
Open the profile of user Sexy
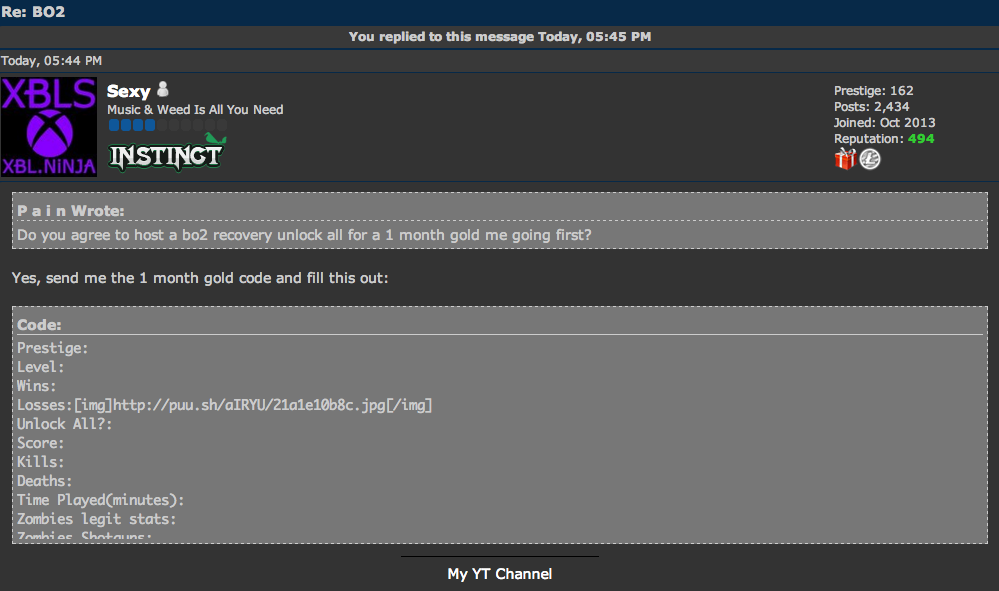[128, 91]
